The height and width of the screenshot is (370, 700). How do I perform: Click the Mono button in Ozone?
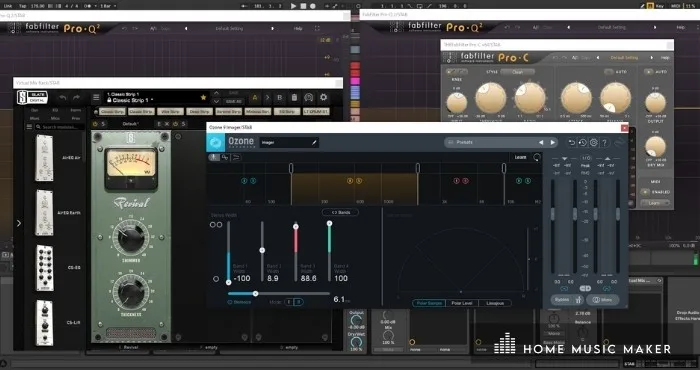pos(603,300)
